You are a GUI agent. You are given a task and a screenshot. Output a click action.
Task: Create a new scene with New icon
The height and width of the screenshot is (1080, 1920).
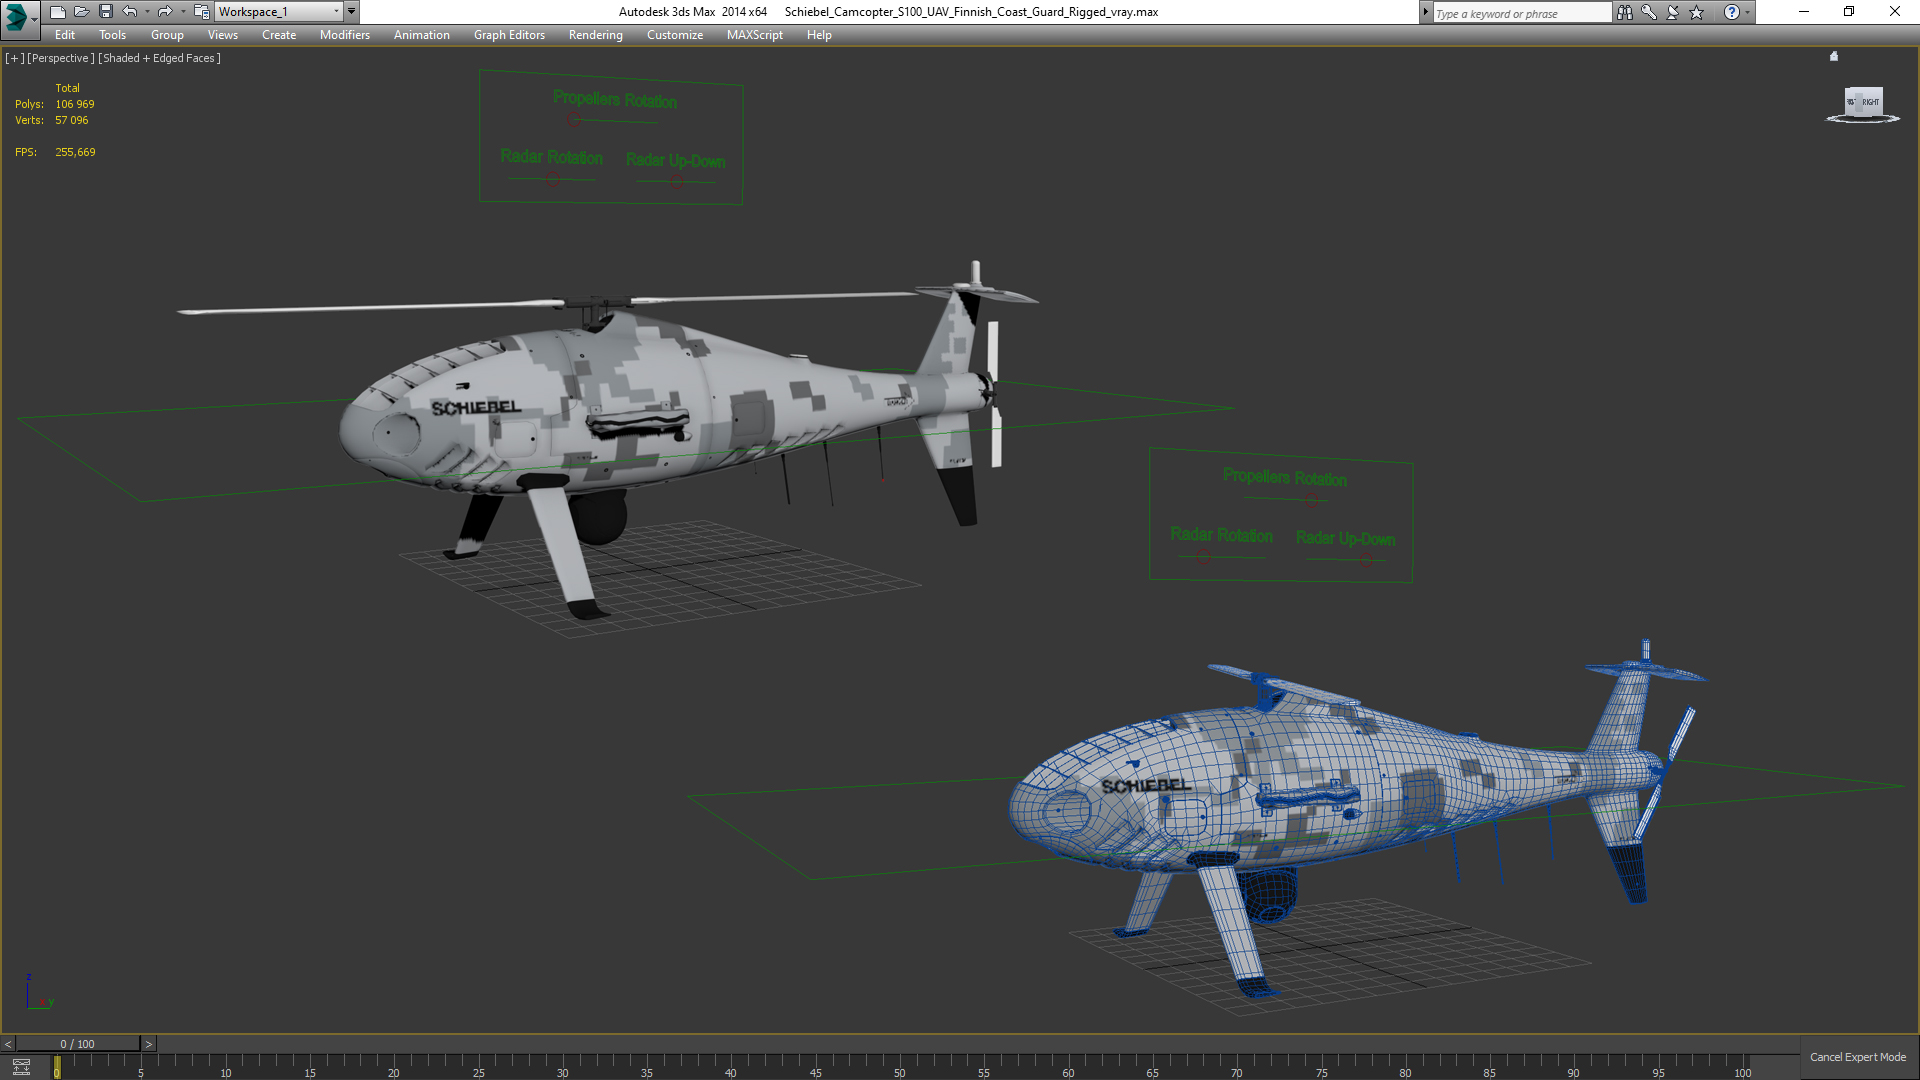(58, 12)
